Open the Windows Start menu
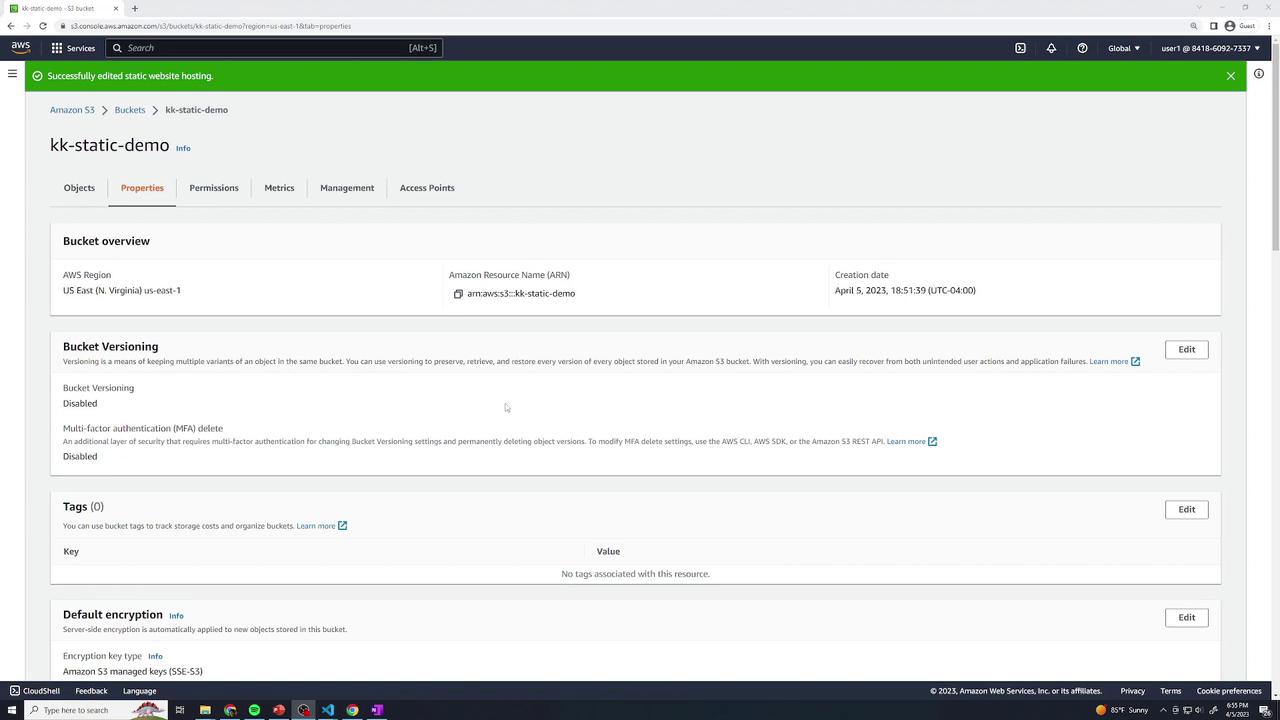Screen dimensions: 1280x720 (x=12, y=710)
